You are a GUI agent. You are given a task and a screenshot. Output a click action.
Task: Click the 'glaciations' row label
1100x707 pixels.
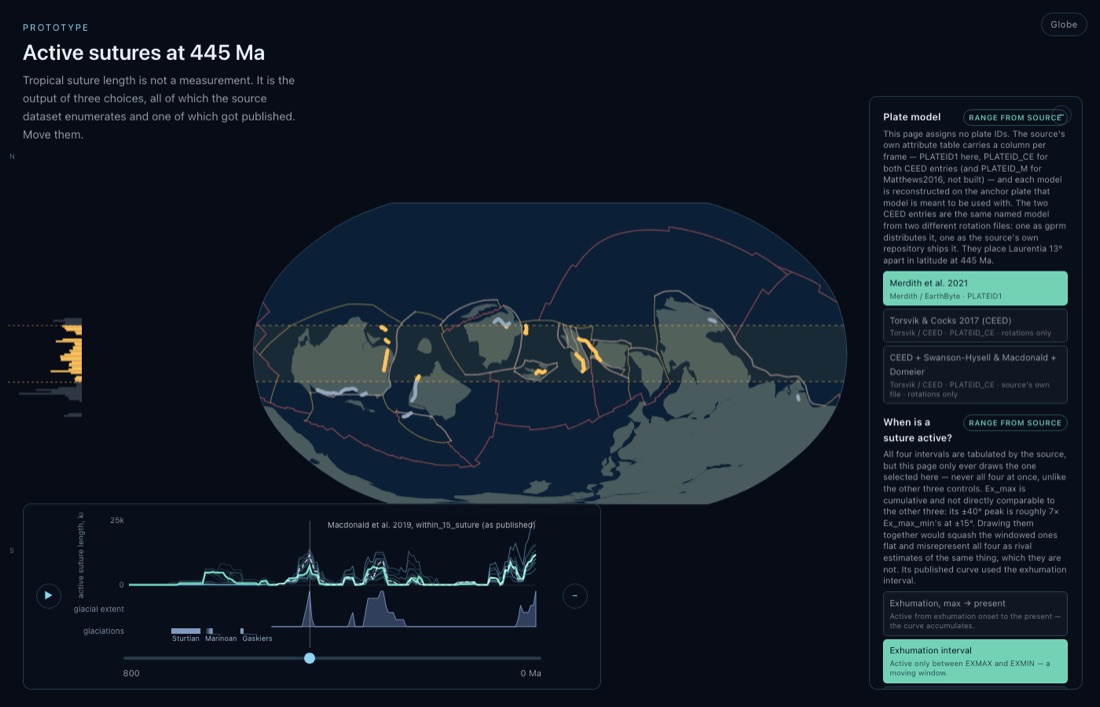pos(104,631)
